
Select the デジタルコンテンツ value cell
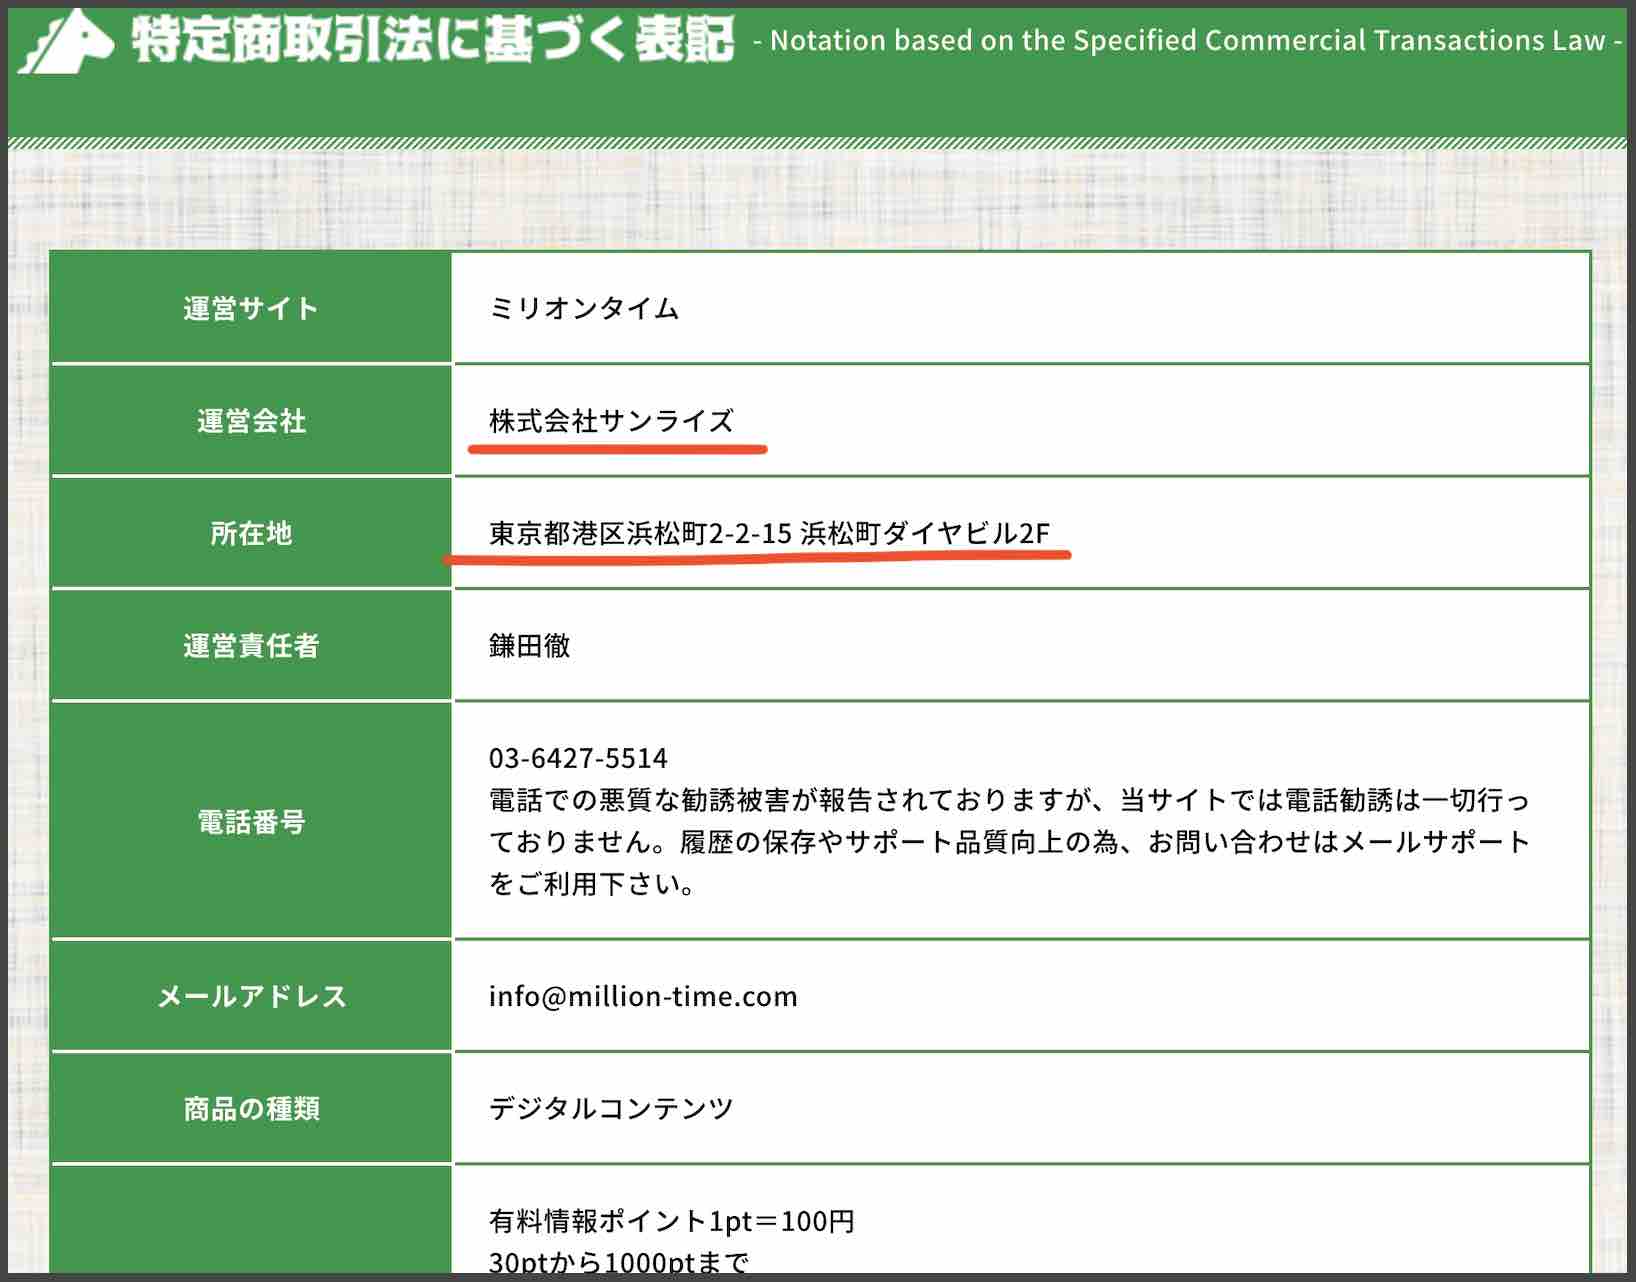(610, 1108)
